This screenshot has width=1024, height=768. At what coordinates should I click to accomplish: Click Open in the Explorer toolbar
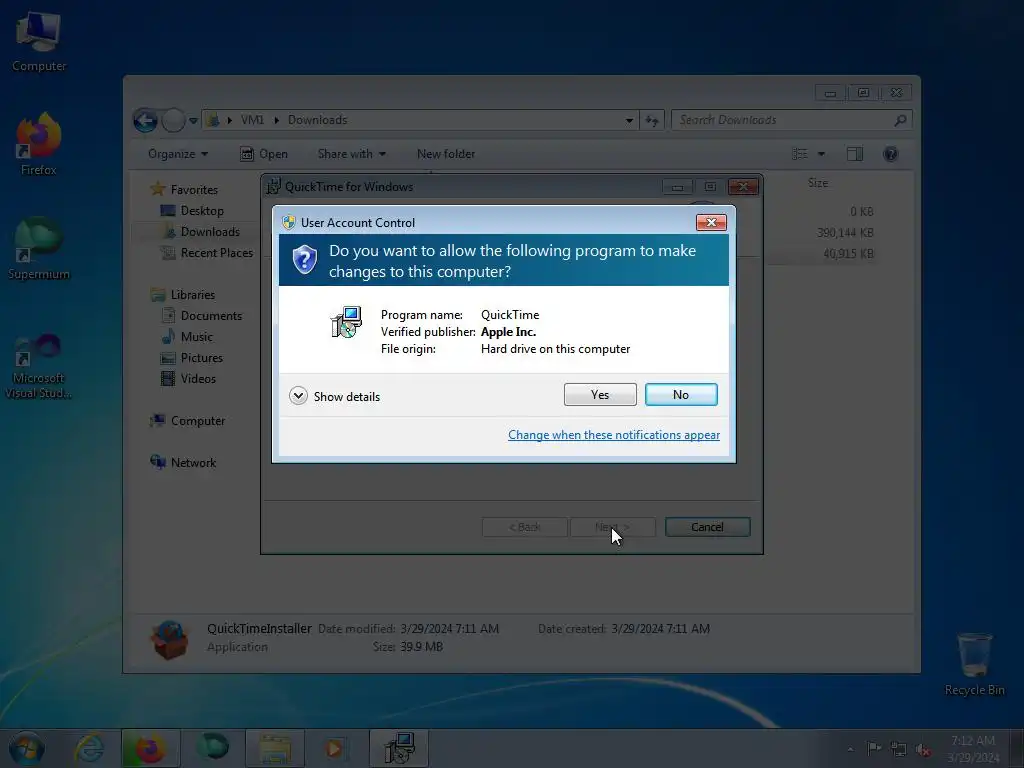264,154
